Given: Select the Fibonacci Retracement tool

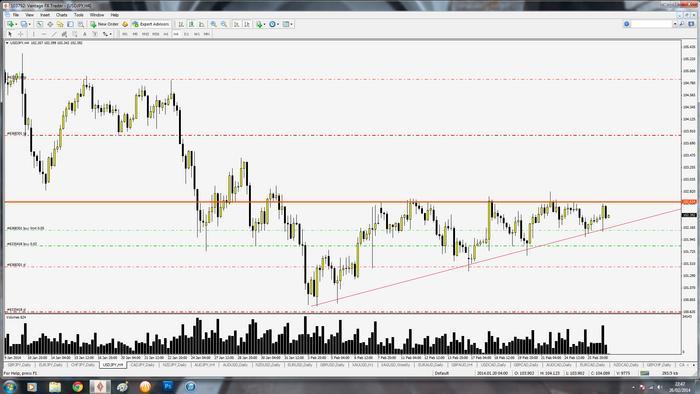Looking at the screenshot, I should tap(75, 34).
